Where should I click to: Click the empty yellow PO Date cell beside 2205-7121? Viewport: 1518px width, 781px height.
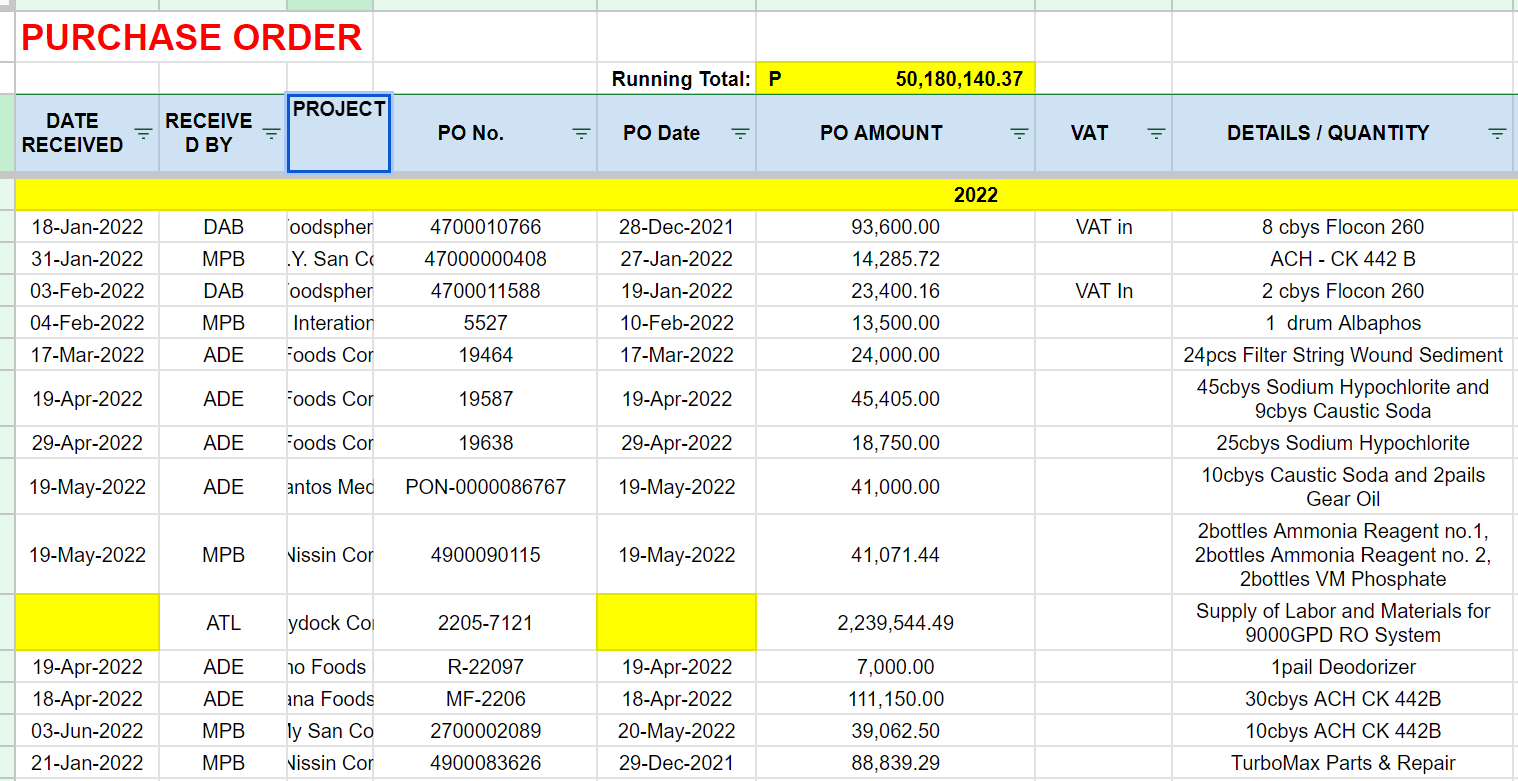click(x=677, y=623)
